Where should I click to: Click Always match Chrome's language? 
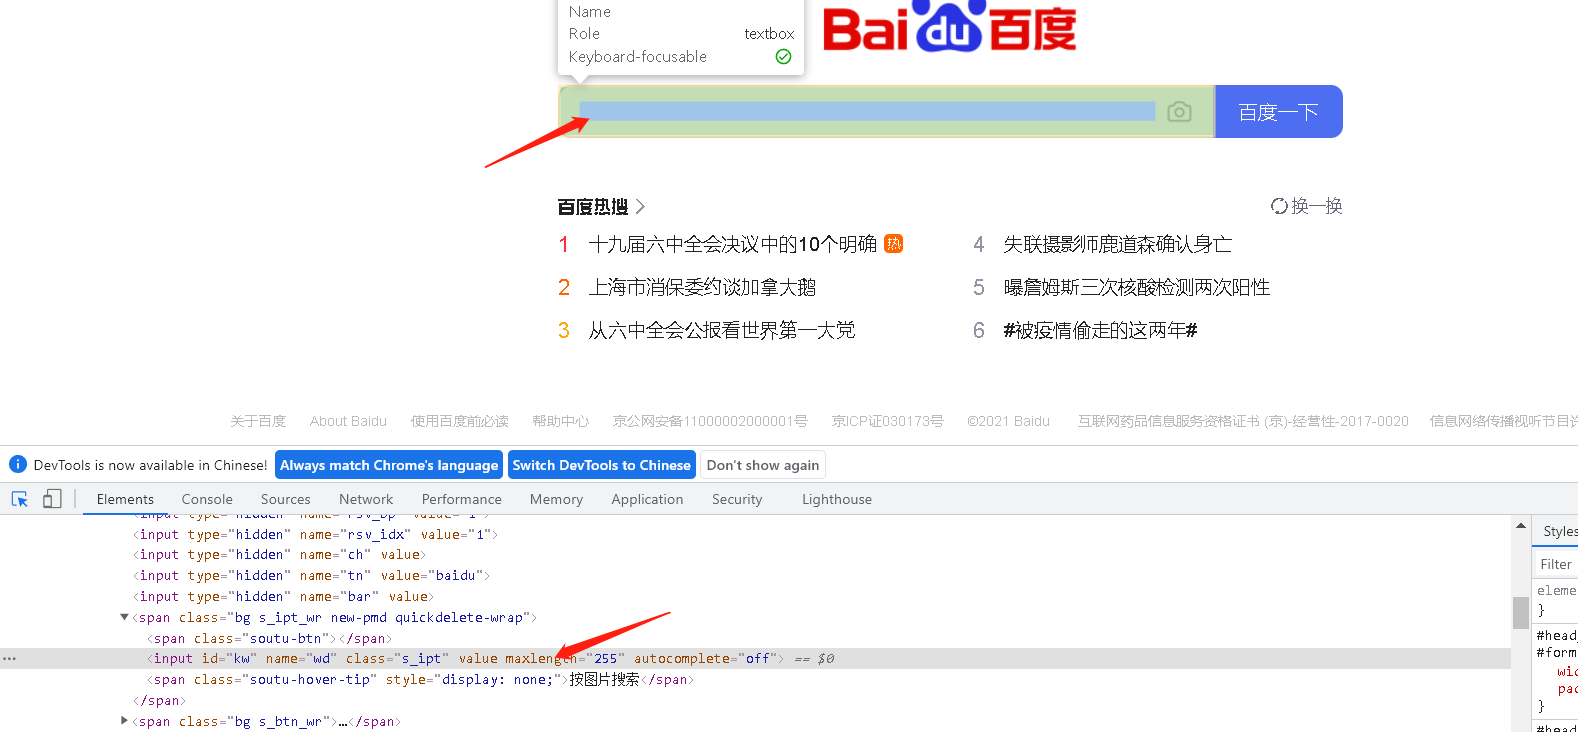click(x=389, y=465)
